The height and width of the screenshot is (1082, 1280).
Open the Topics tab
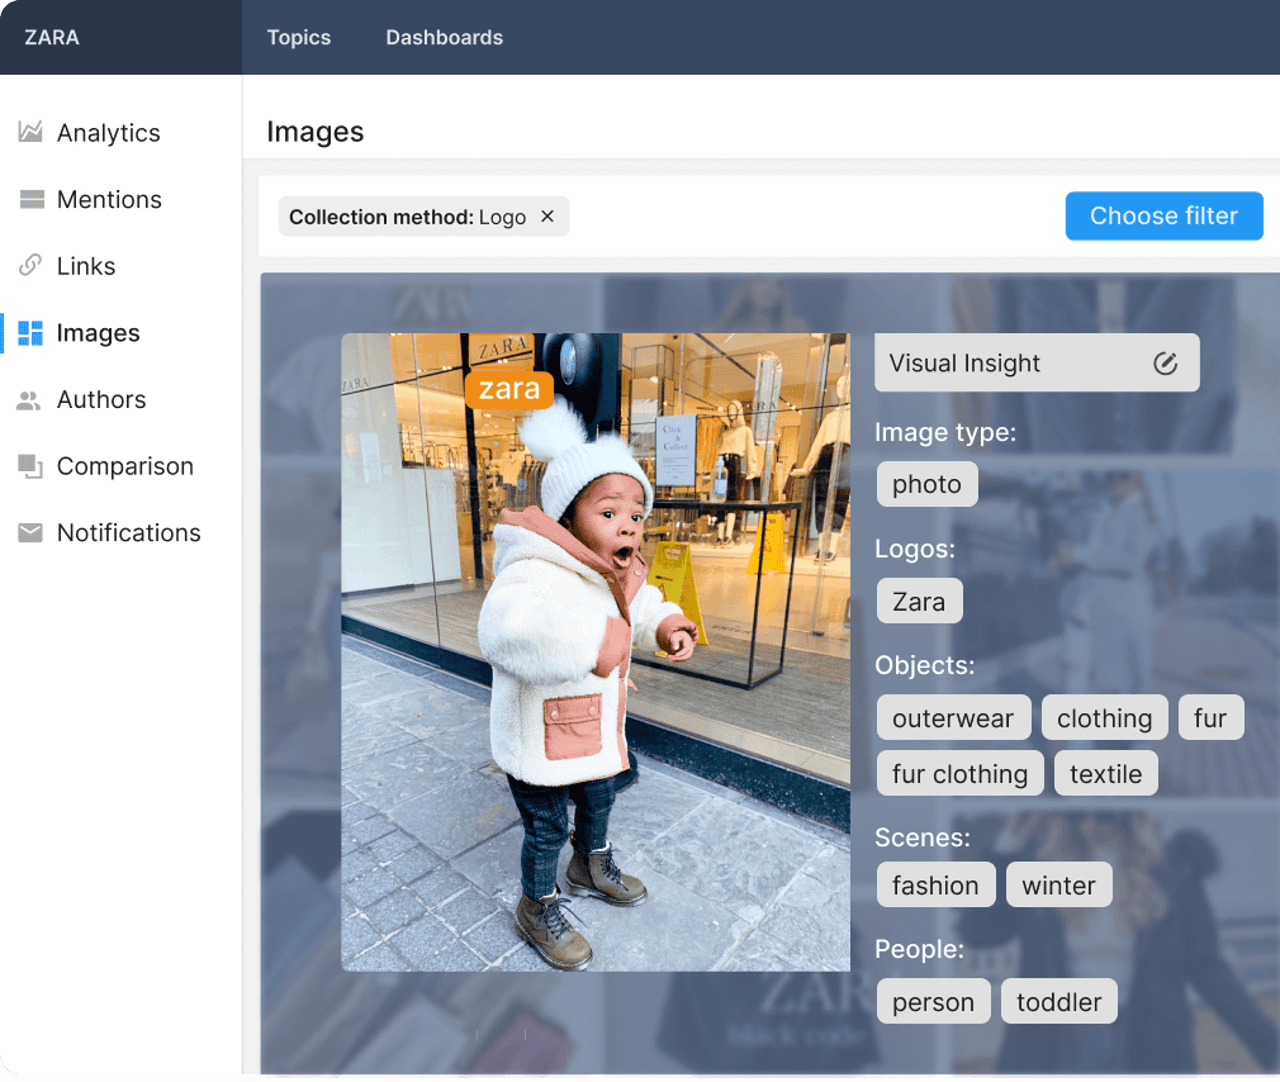[x=298, y=37]
